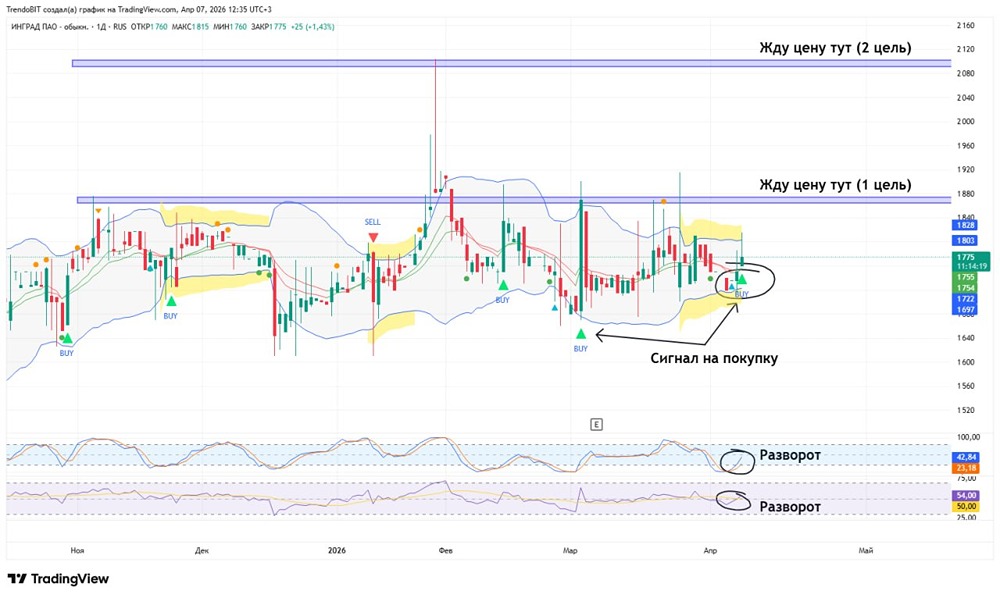Click the orange dot above the 1 цель zone
Image resolution: width=1000 pixels, height=598 pixels.
[x=664, y=201]
